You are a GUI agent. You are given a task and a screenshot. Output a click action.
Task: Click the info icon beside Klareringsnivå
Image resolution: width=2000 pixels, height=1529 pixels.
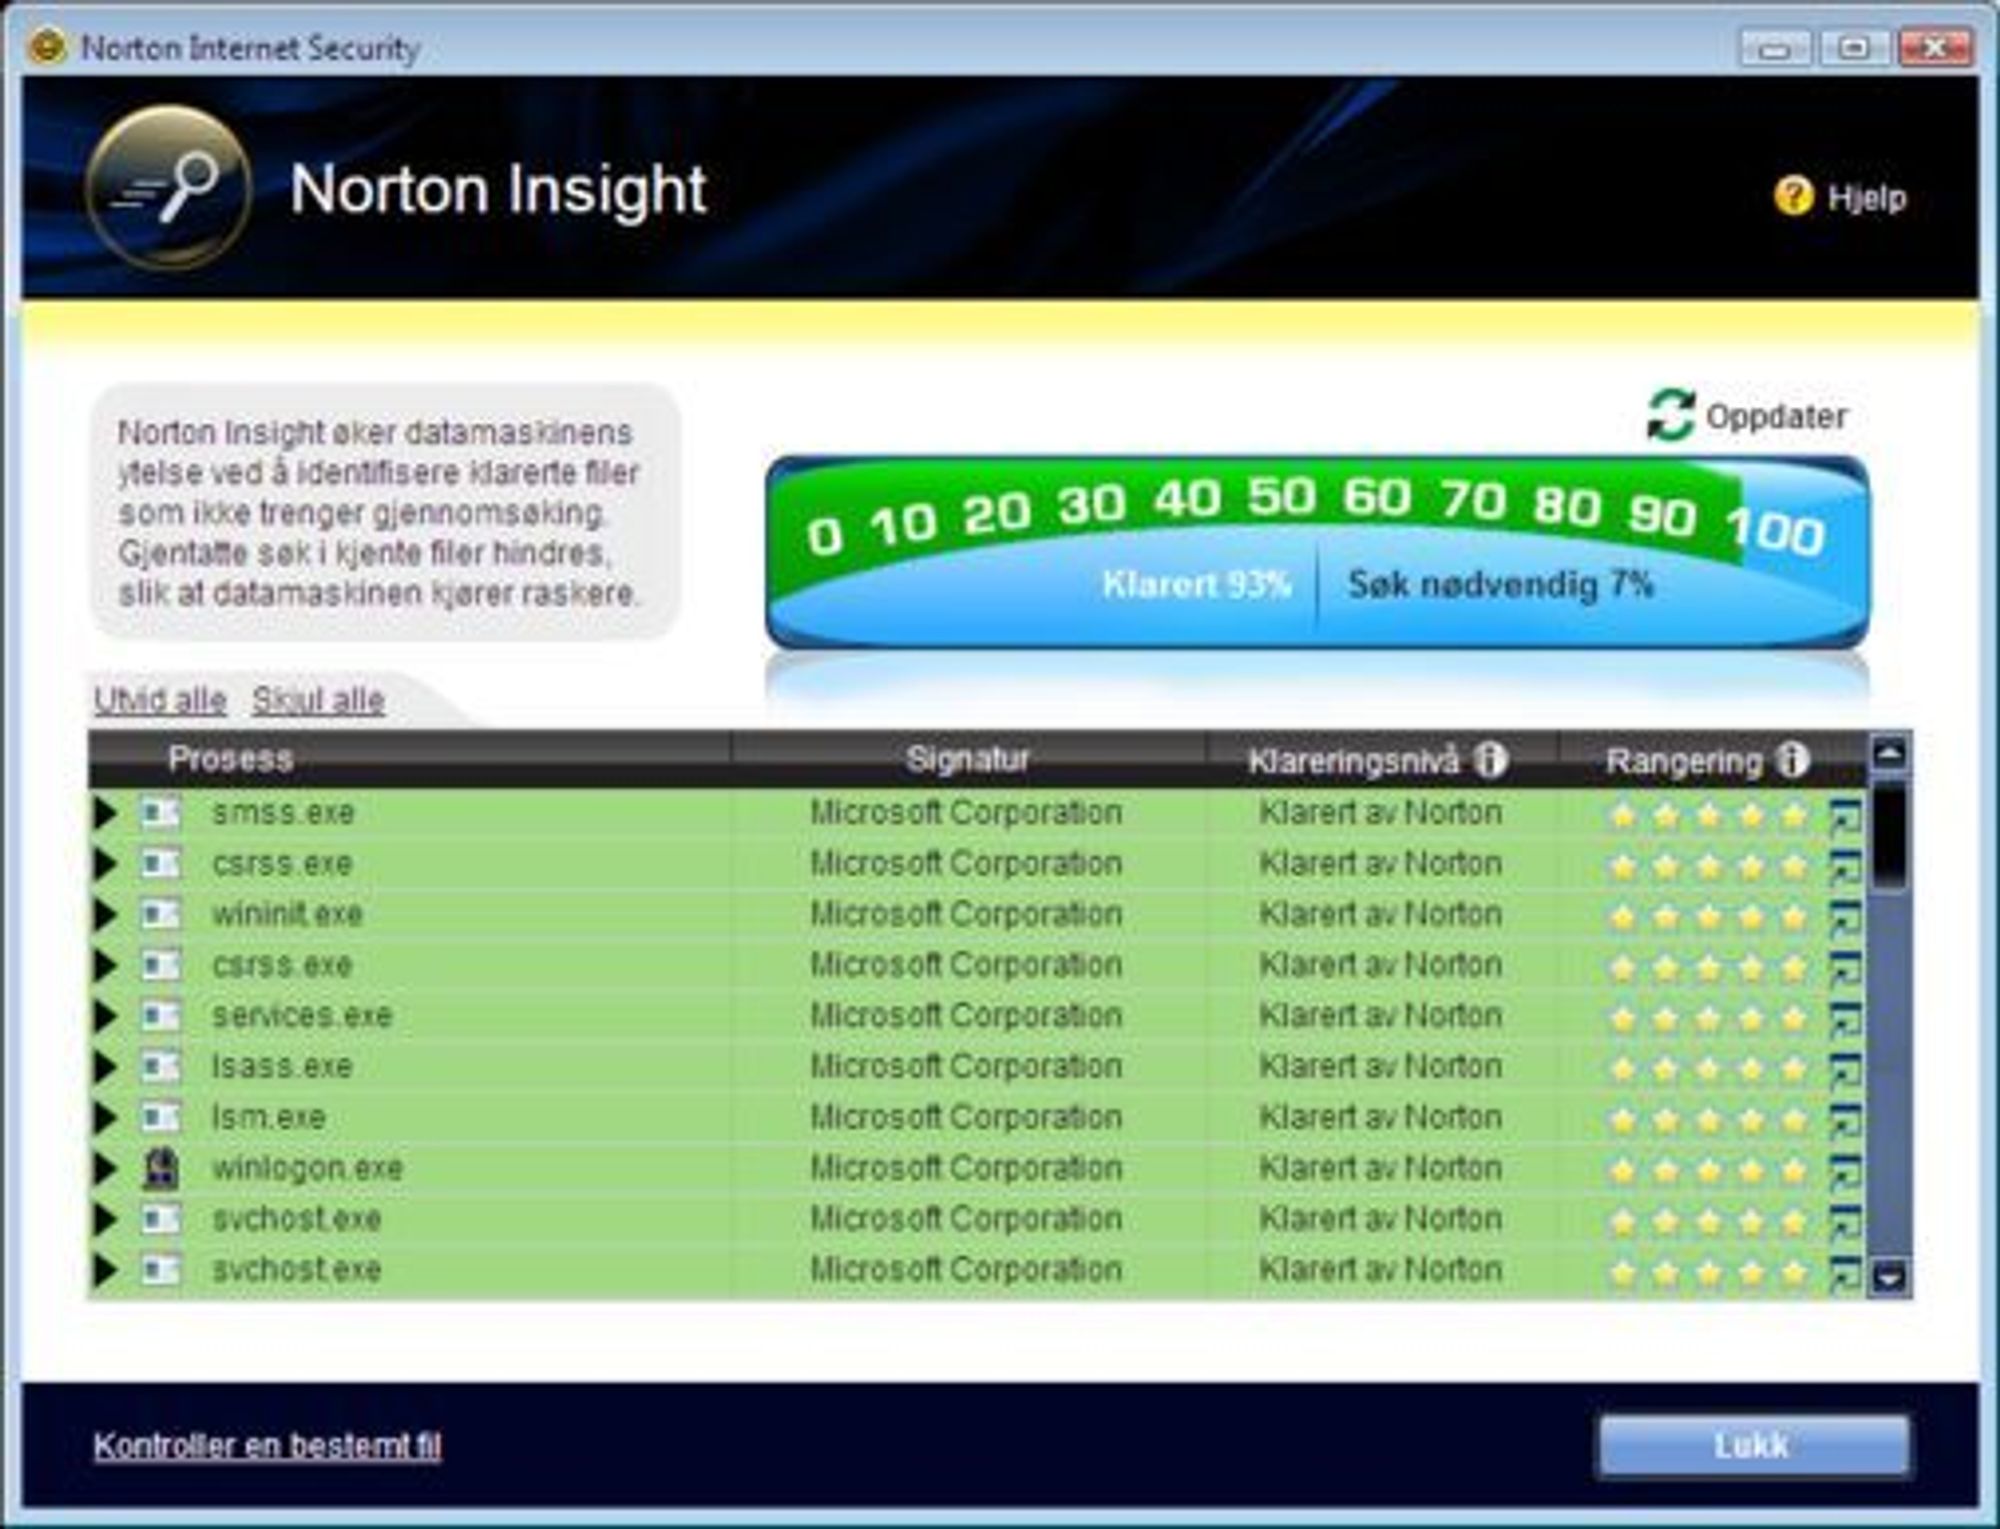point(1491,760)
